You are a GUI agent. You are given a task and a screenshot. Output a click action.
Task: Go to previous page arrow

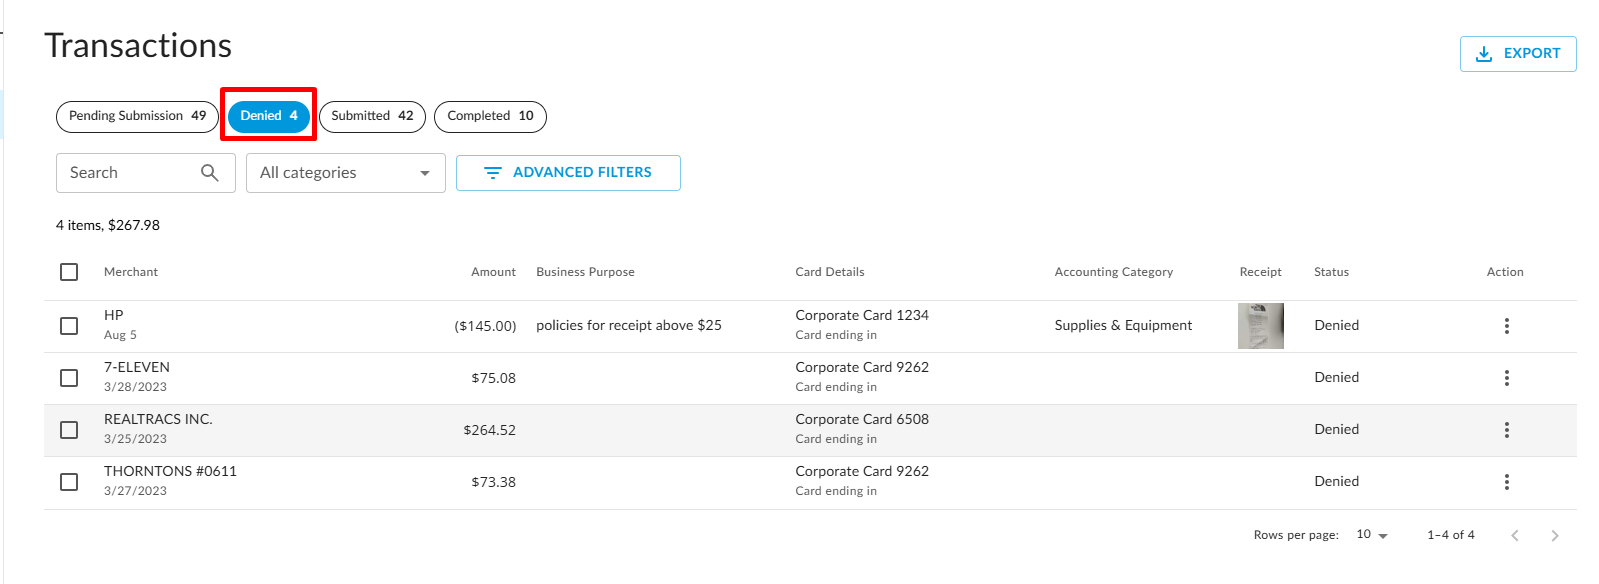pyautogui.click(x=1515, y=536)
